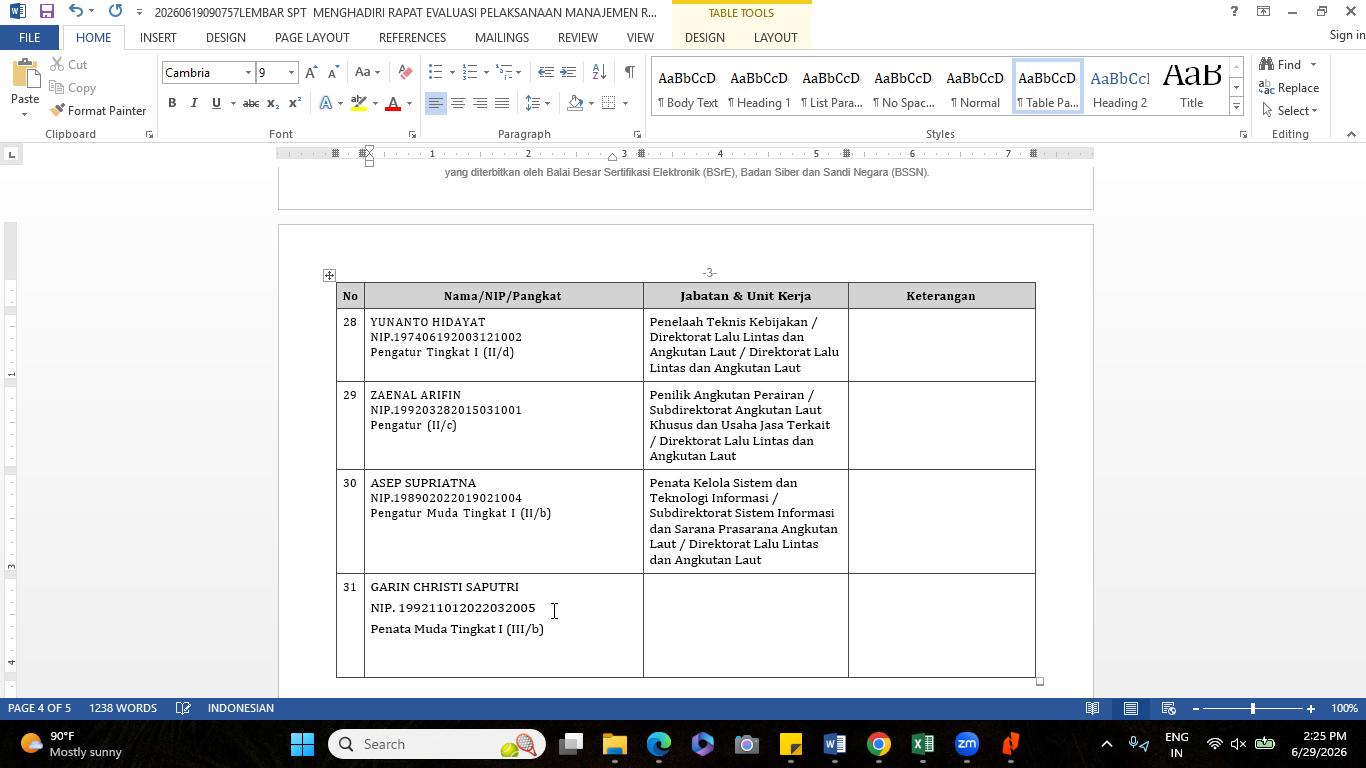Switch to the REVIEW tab

coord(577,38)
